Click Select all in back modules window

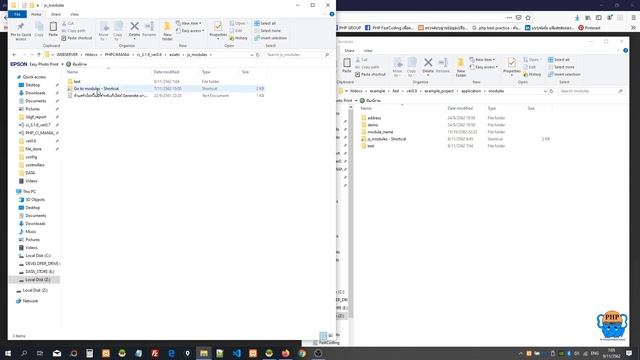coord(559,60)
